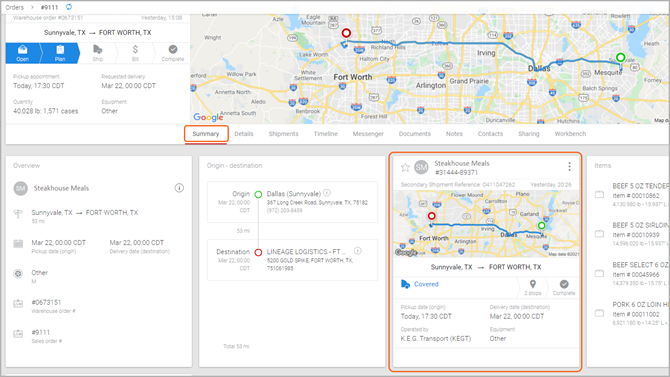Select the Plan status step
The height and width of the screenshot is (377, 670).
pos(60,53)
